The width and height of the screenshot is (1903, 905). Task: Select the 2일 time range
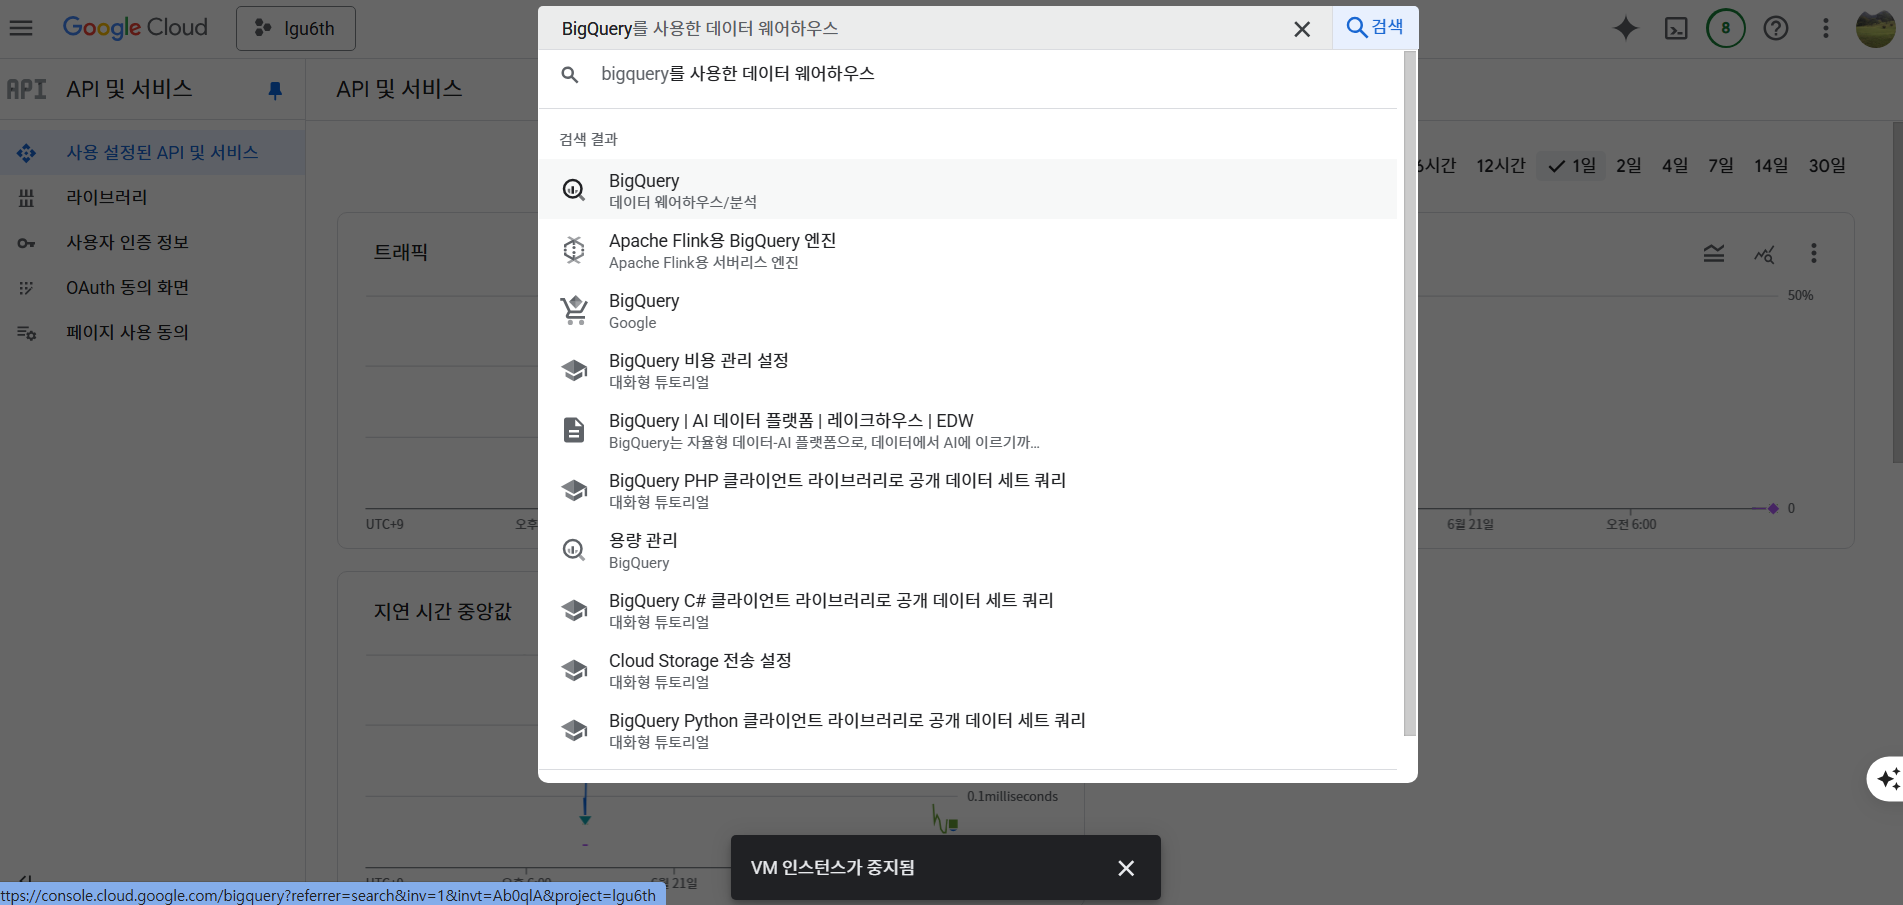[1629, 165]
